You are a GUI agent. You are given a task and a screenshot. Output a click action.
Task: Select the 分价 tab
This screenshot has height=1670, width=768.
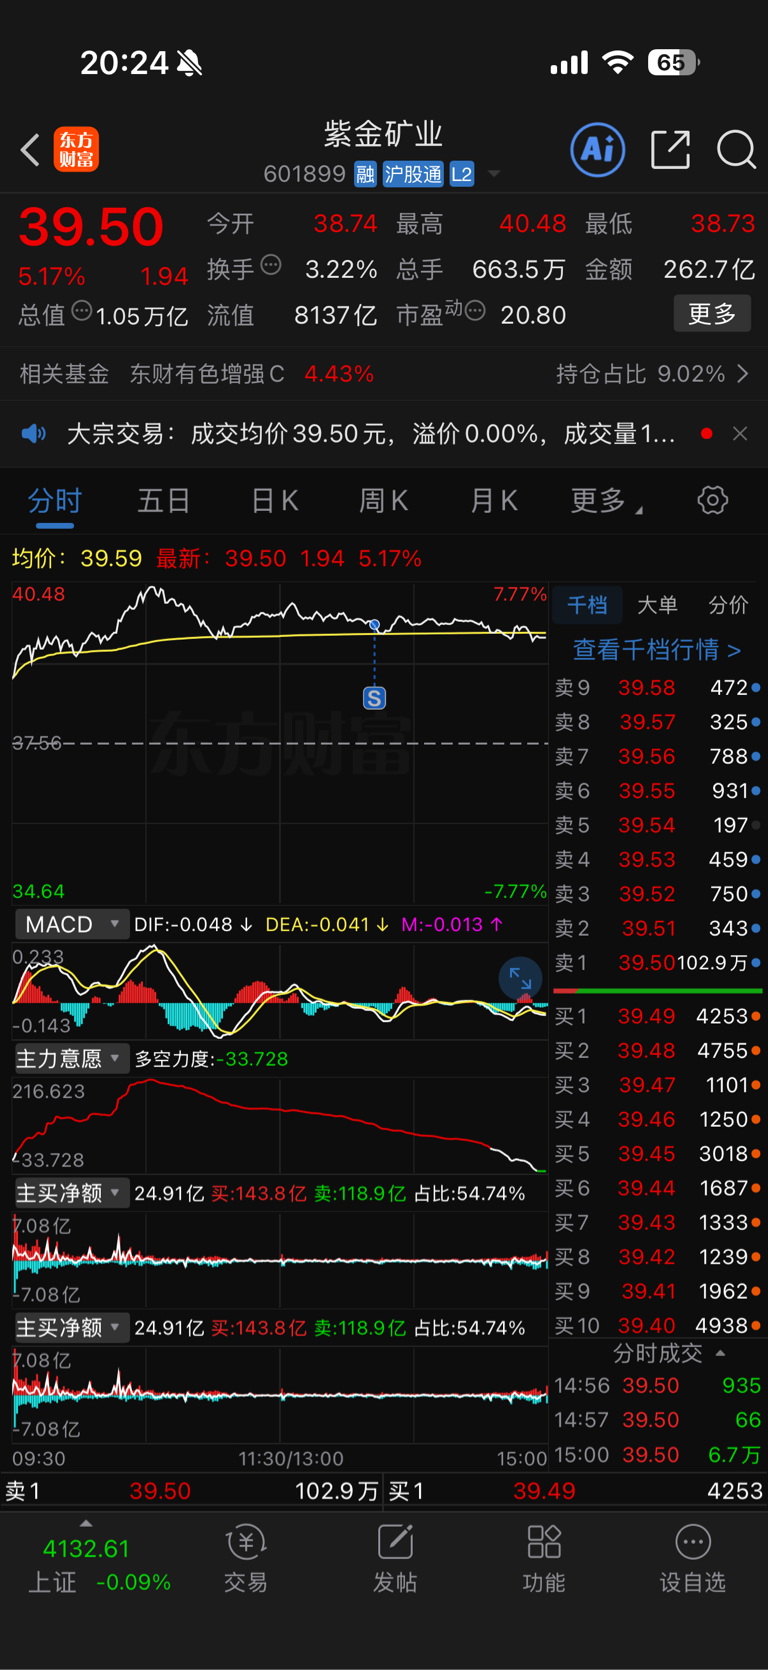pos(728,605)
